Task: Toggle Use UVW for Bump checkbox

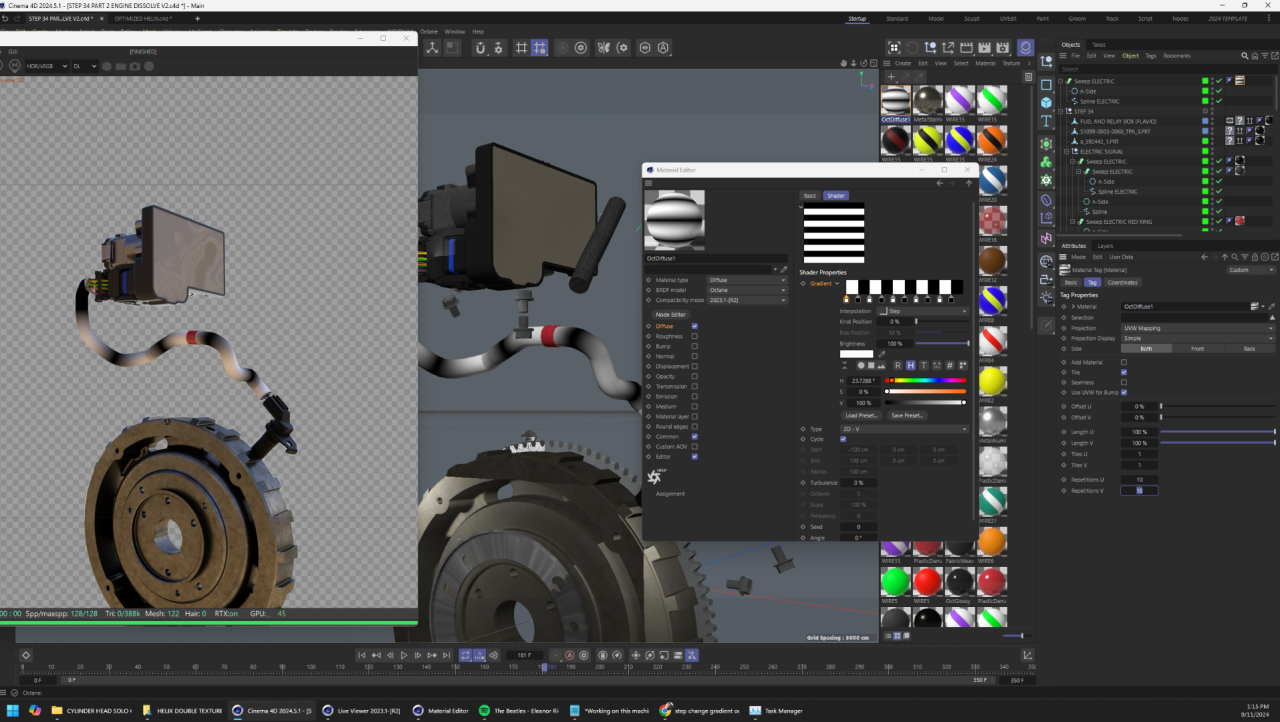Action: (x=1124, y=392)
